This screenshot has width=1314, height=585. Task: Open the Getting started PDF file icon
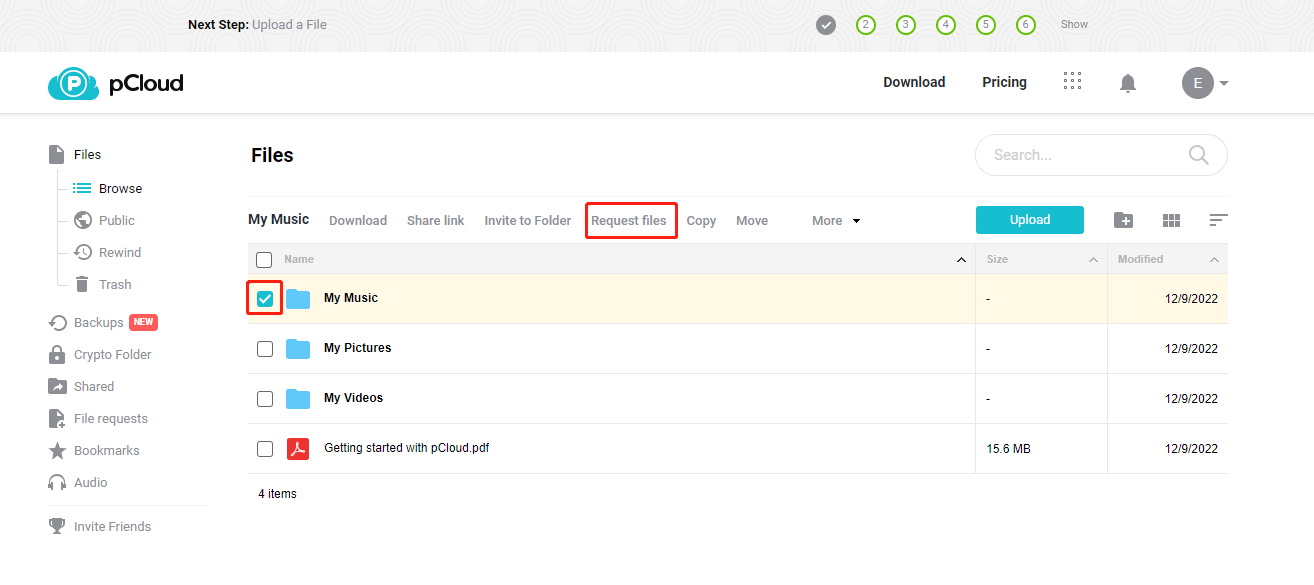click(x=298, y=449)
